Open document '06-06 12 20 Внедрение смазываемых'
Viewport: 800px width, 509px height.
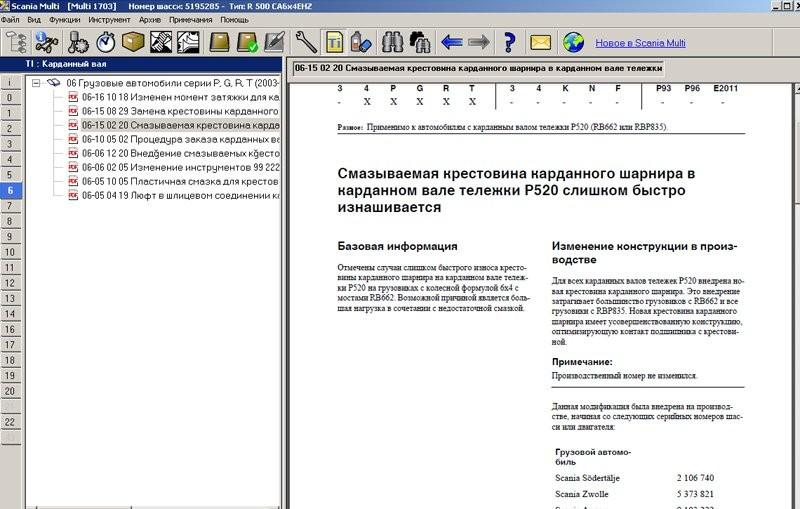[181, 153]
